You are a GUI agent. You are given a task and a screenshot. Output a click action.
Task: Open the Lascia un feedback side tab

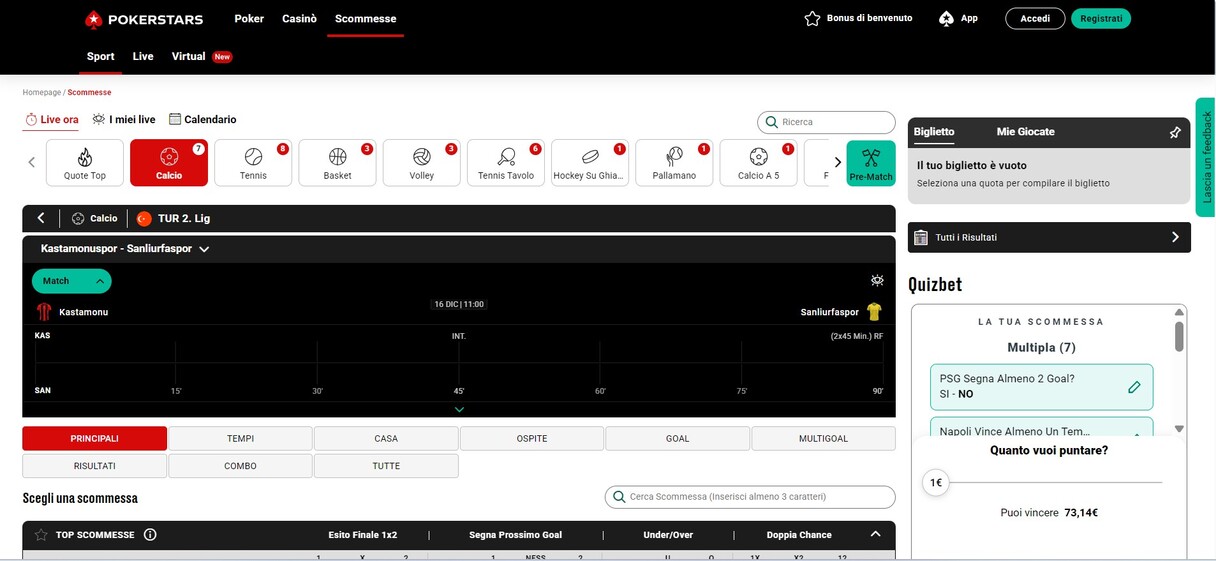click(x=1206, y=157)
